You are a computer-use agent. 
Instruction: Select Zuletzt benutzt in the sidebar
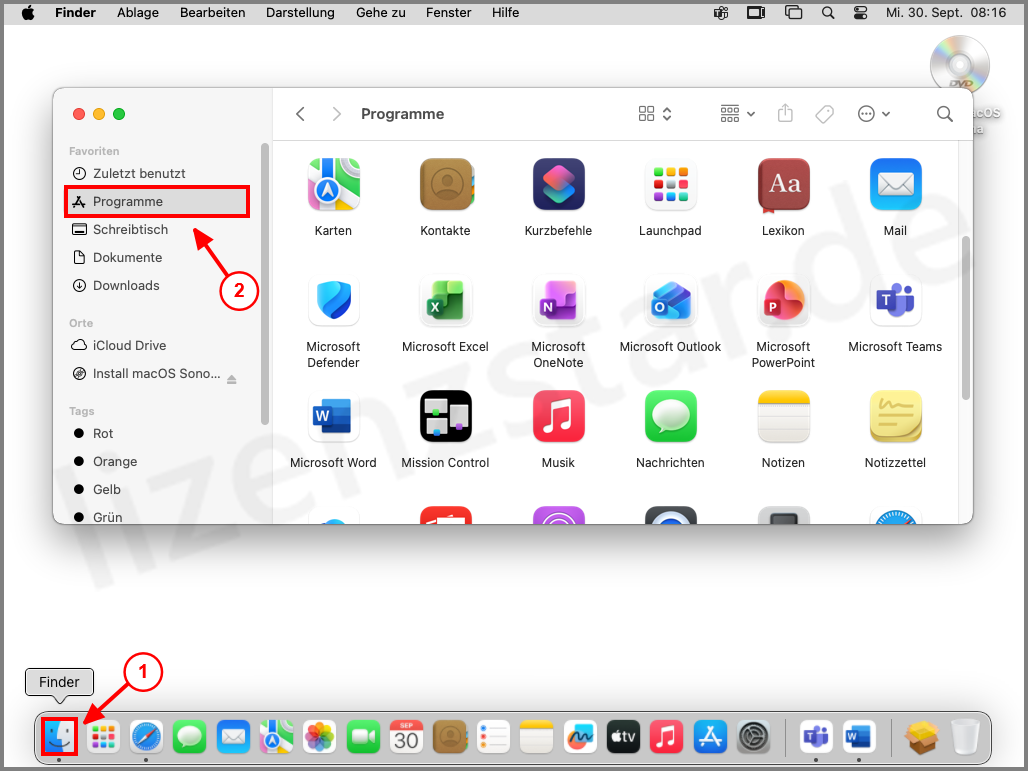click(157, 174)
